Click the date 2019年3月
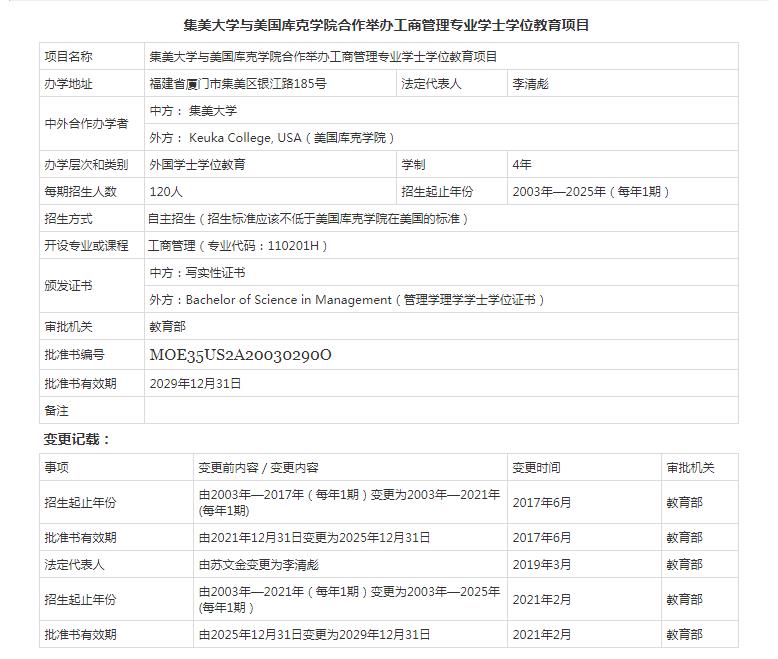This screenshot has width=778, height=659. (542, 564)
